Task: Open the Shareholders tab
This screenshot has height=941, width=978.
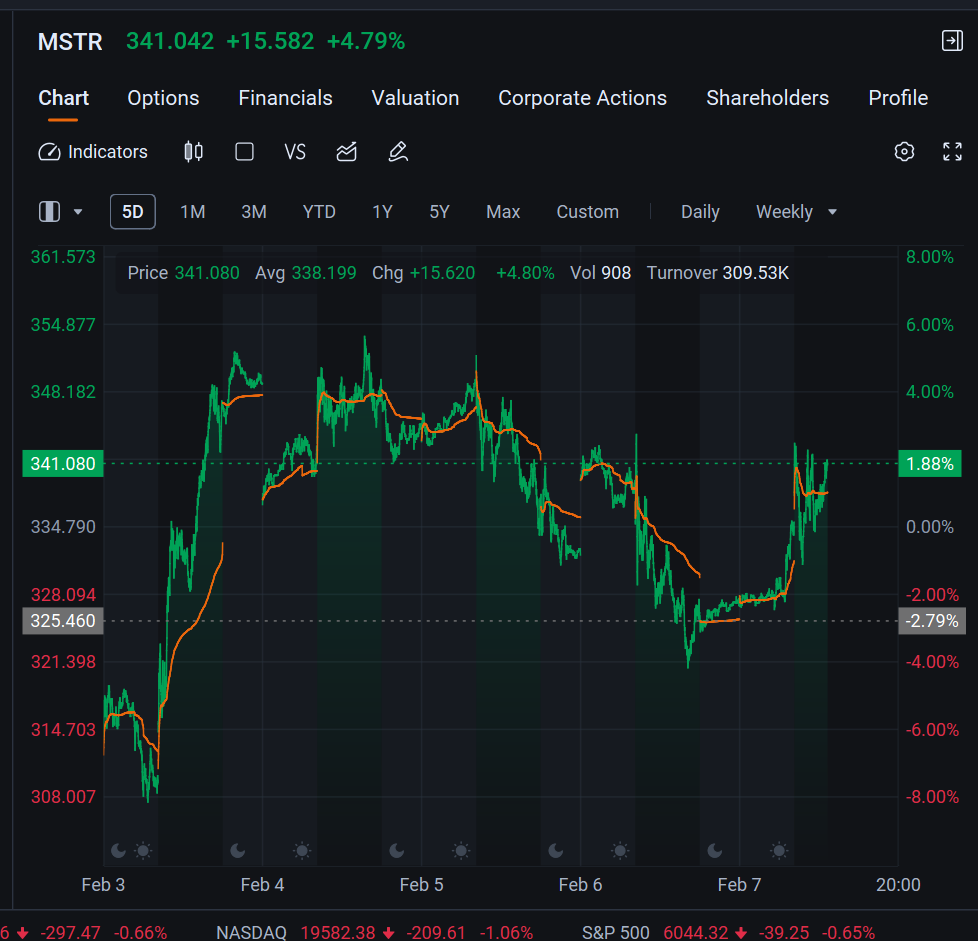Action: (767, 98)
